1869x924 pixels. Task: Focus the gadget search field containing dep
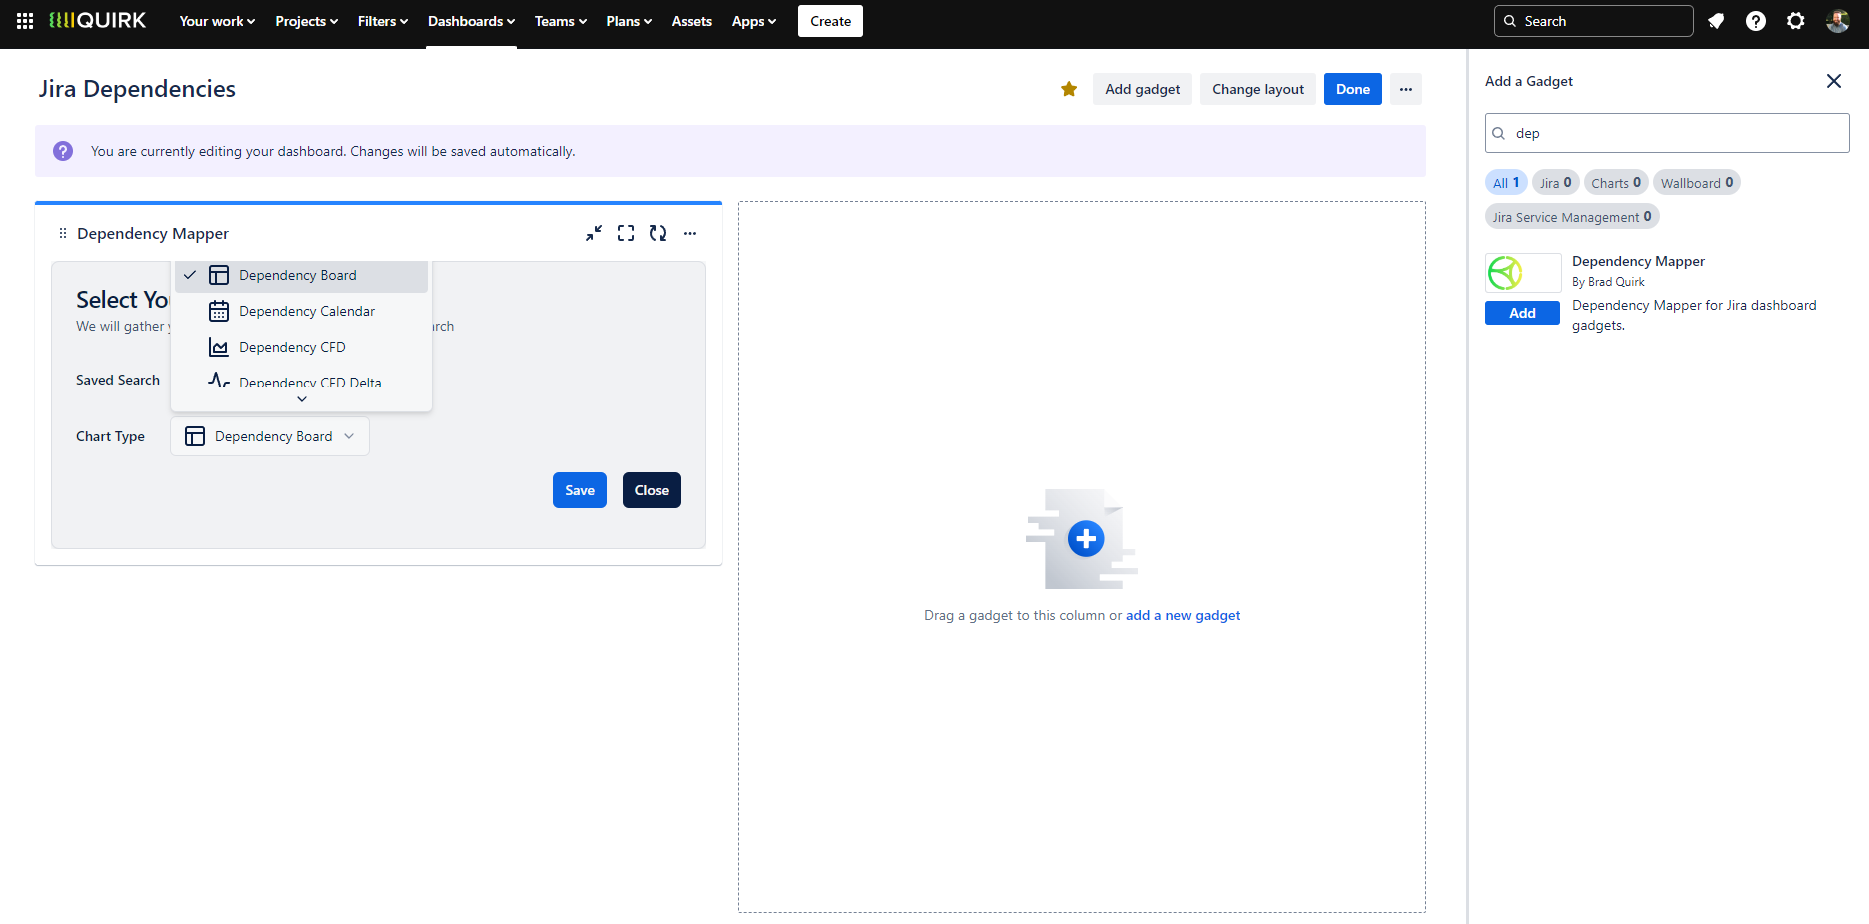tap(1667, 133)
